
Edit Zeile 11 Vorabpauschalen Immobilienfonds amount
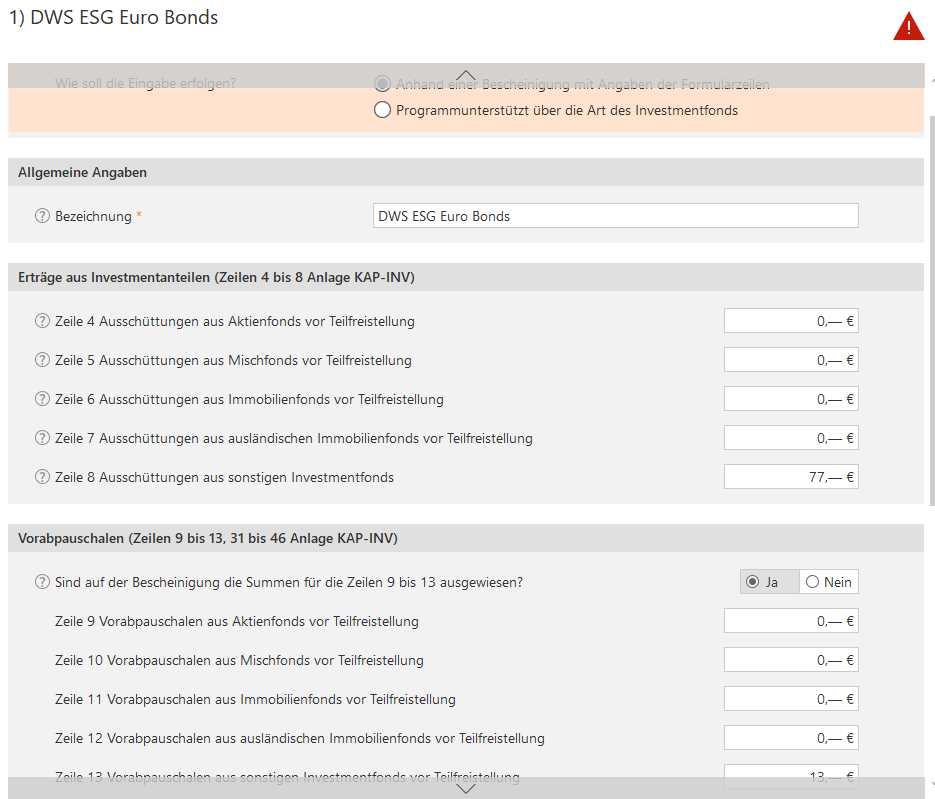[x=791, y=699]
